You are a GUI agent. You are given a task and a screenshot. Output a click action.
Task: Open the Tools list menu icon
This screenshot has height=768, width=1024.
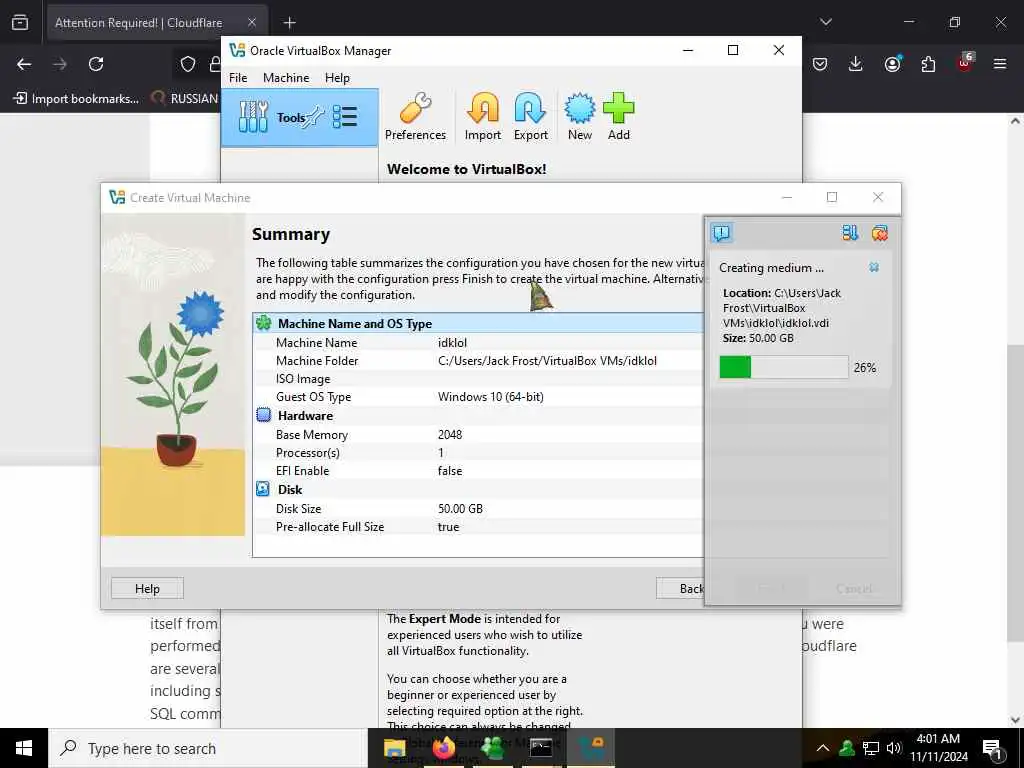[x=345, y=118]
